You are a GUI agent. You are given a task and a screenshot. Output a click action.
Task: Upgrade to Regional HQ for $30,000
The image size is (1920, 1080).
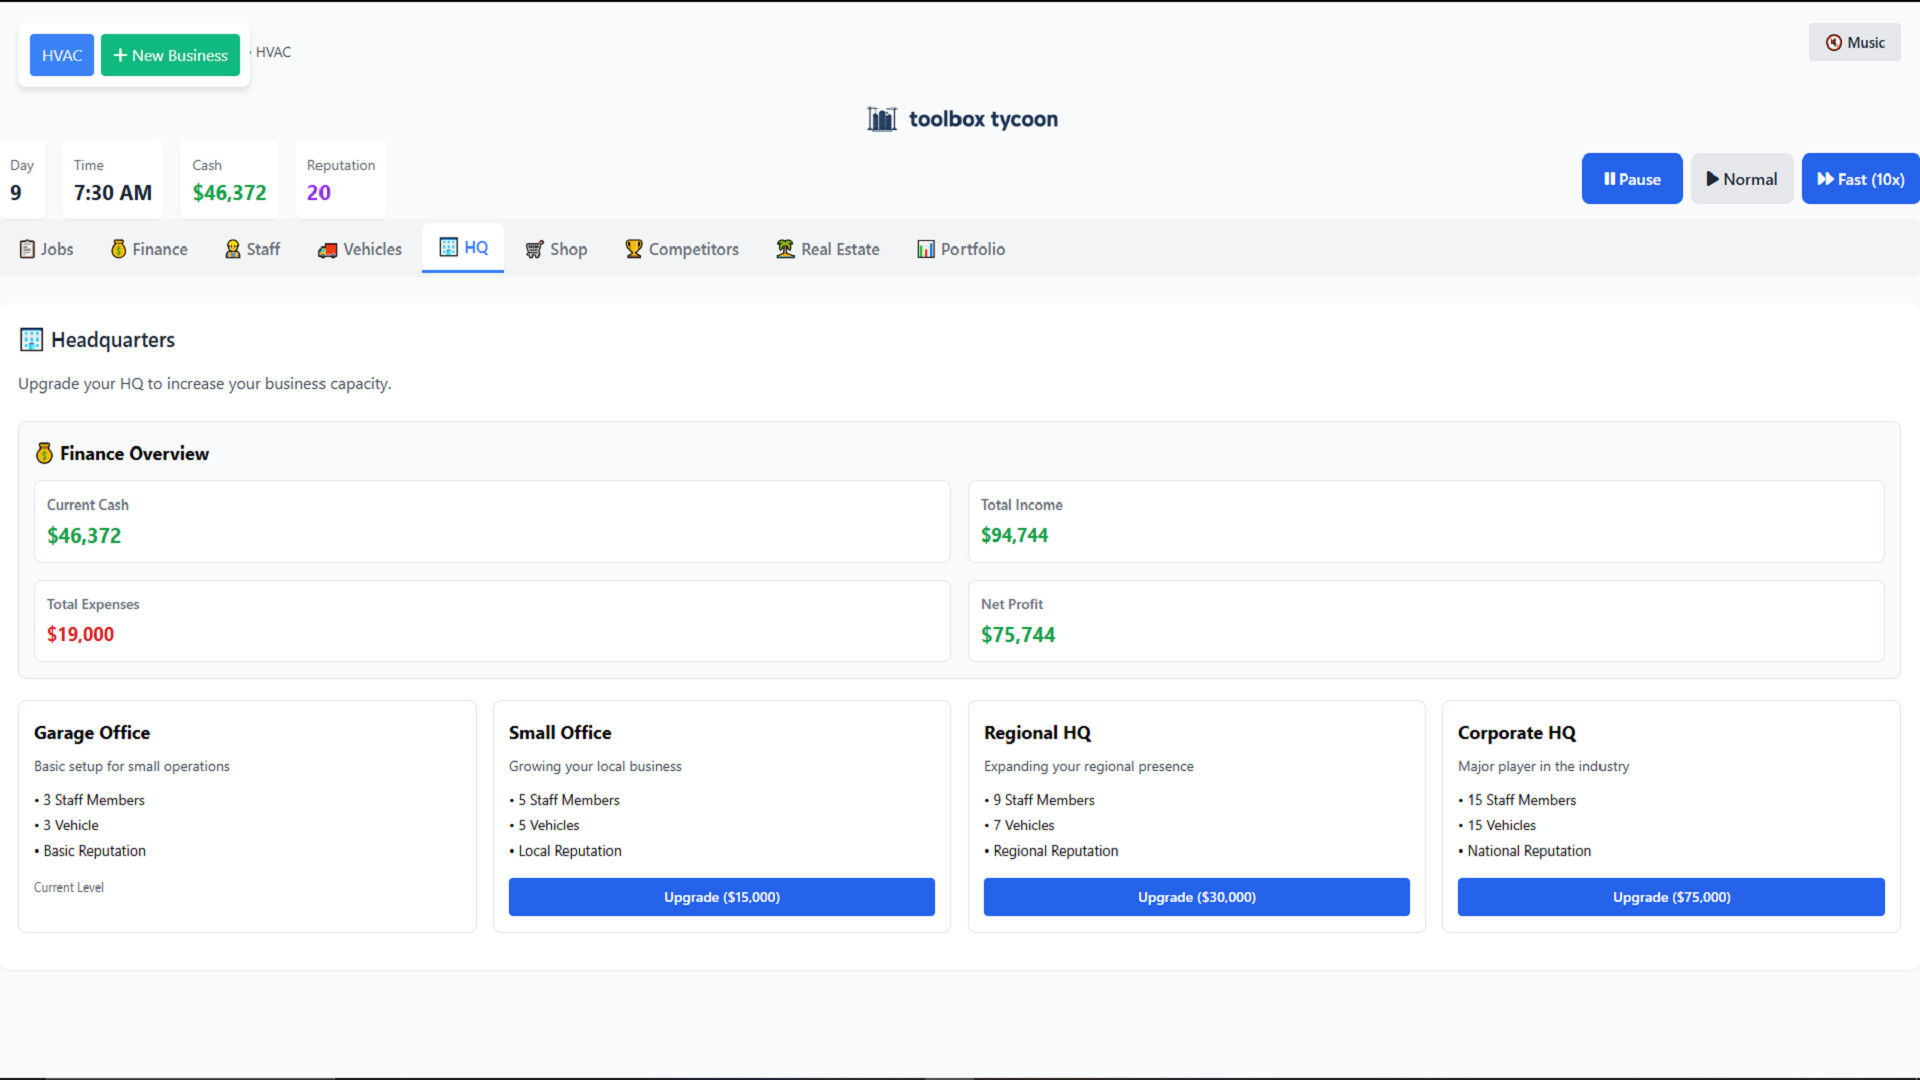[1196, 897]
